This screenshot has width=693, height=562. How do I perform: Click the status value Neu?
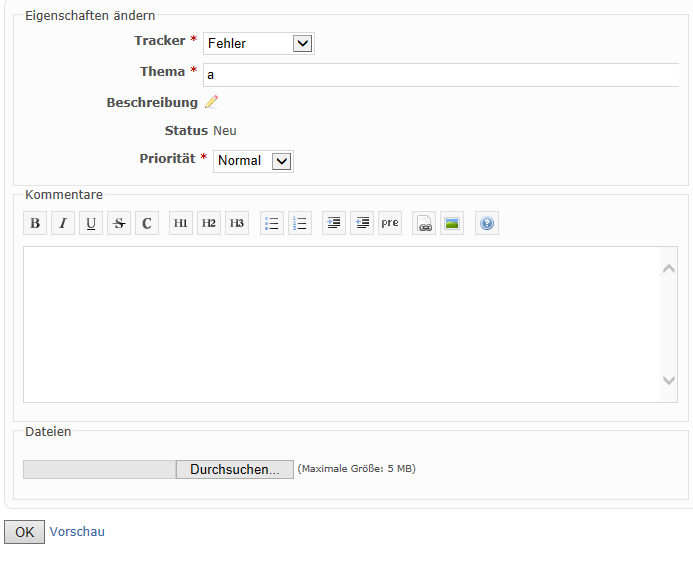[x=225, y=131]
